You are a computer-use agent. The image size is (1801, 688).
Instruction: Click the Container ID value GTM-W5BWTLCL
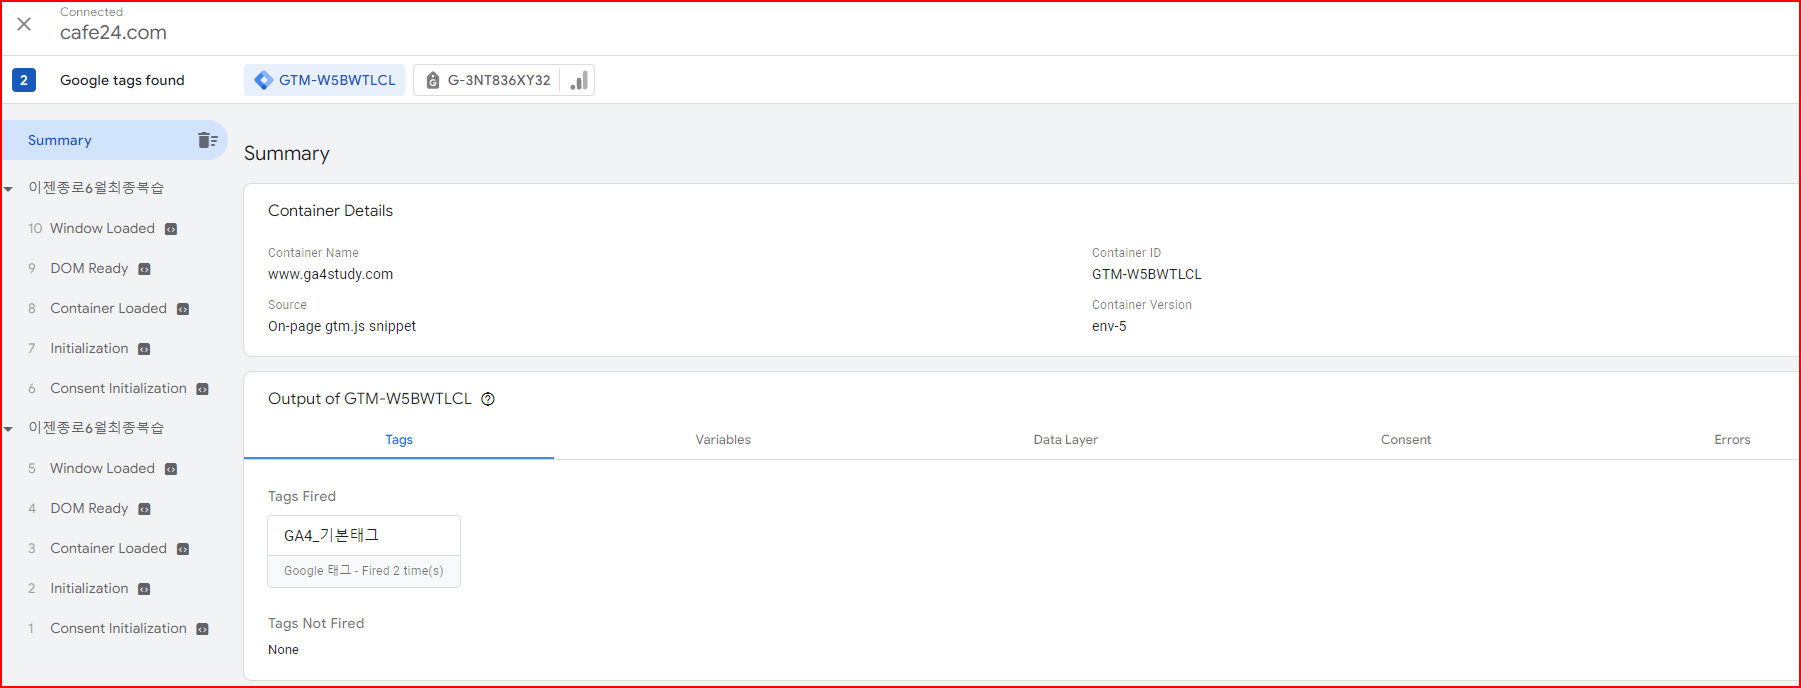pos(1147,274)
